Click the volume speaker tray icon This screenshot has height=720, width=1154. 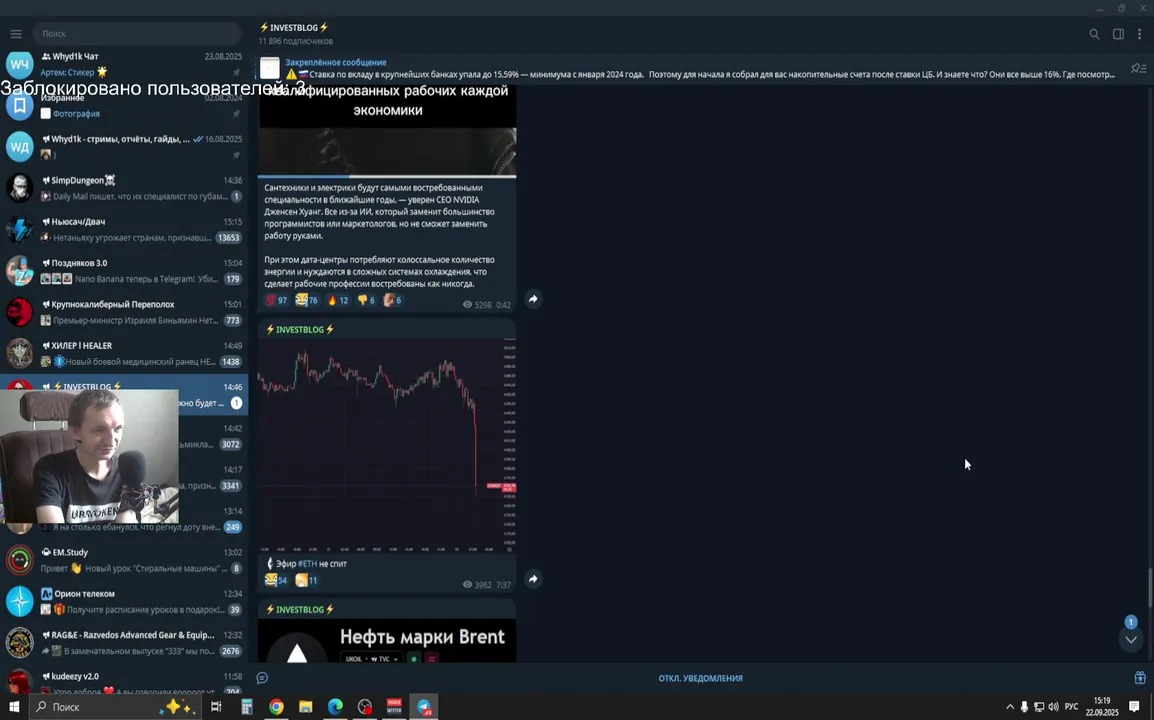1053,707
